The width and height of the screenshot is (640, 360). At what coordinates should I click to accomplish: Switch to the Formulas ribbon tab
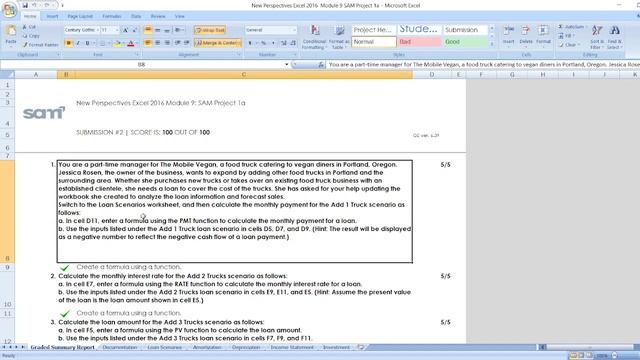click(111, 16)
